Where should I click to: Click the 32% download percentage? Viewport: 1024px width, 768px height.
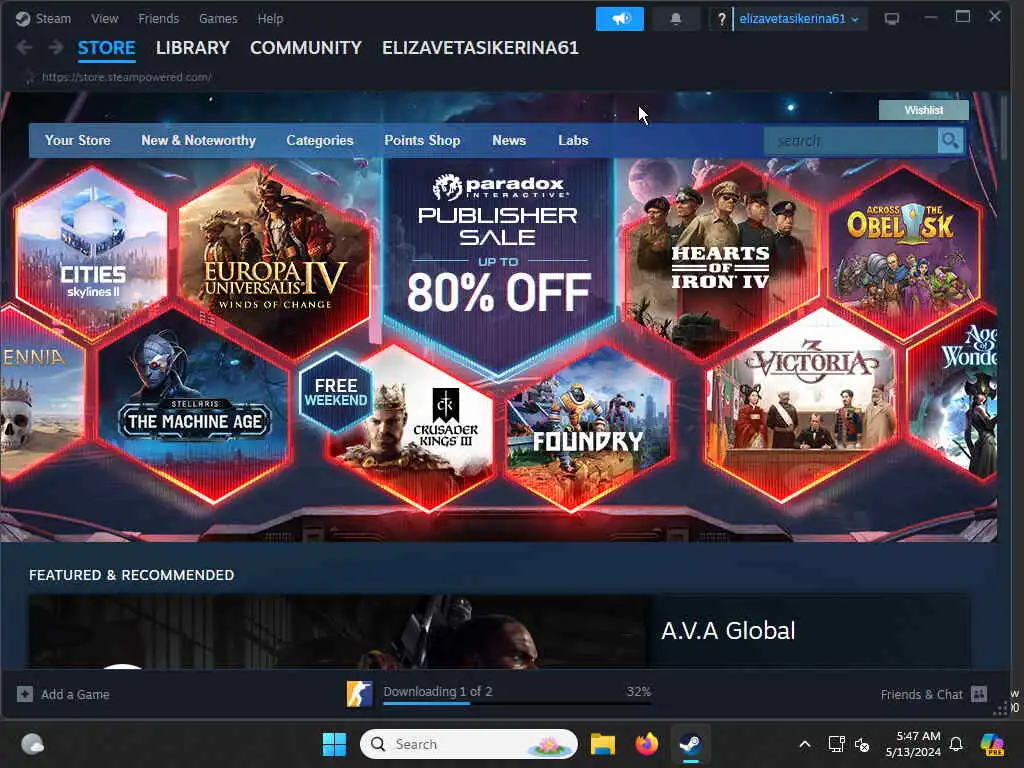pos(638,691)
